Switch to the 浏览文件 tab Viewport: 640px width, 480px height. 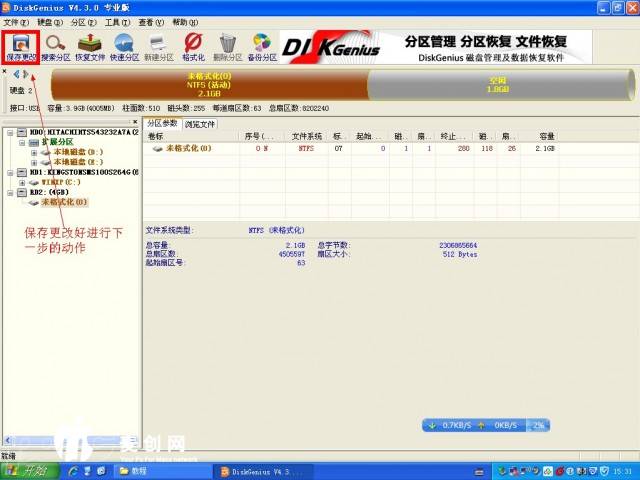[200, 124]
